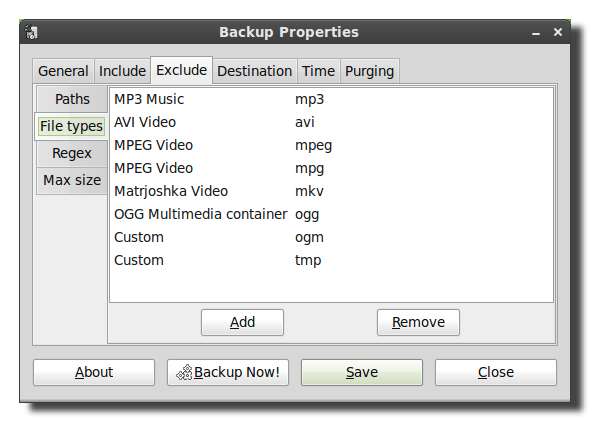Switch to the Include tab
Image resolution: width=601 pixels, height=430 pixels.
[x=122, y=71]
